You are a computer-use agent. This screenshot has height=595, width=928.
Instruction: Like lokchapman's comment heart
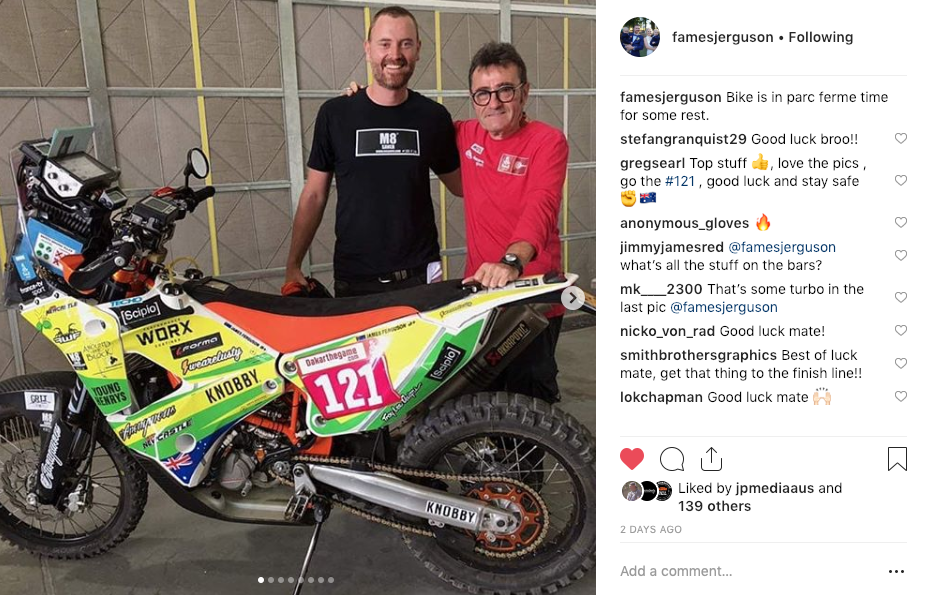pyautogui.click(x=900, y=397)
